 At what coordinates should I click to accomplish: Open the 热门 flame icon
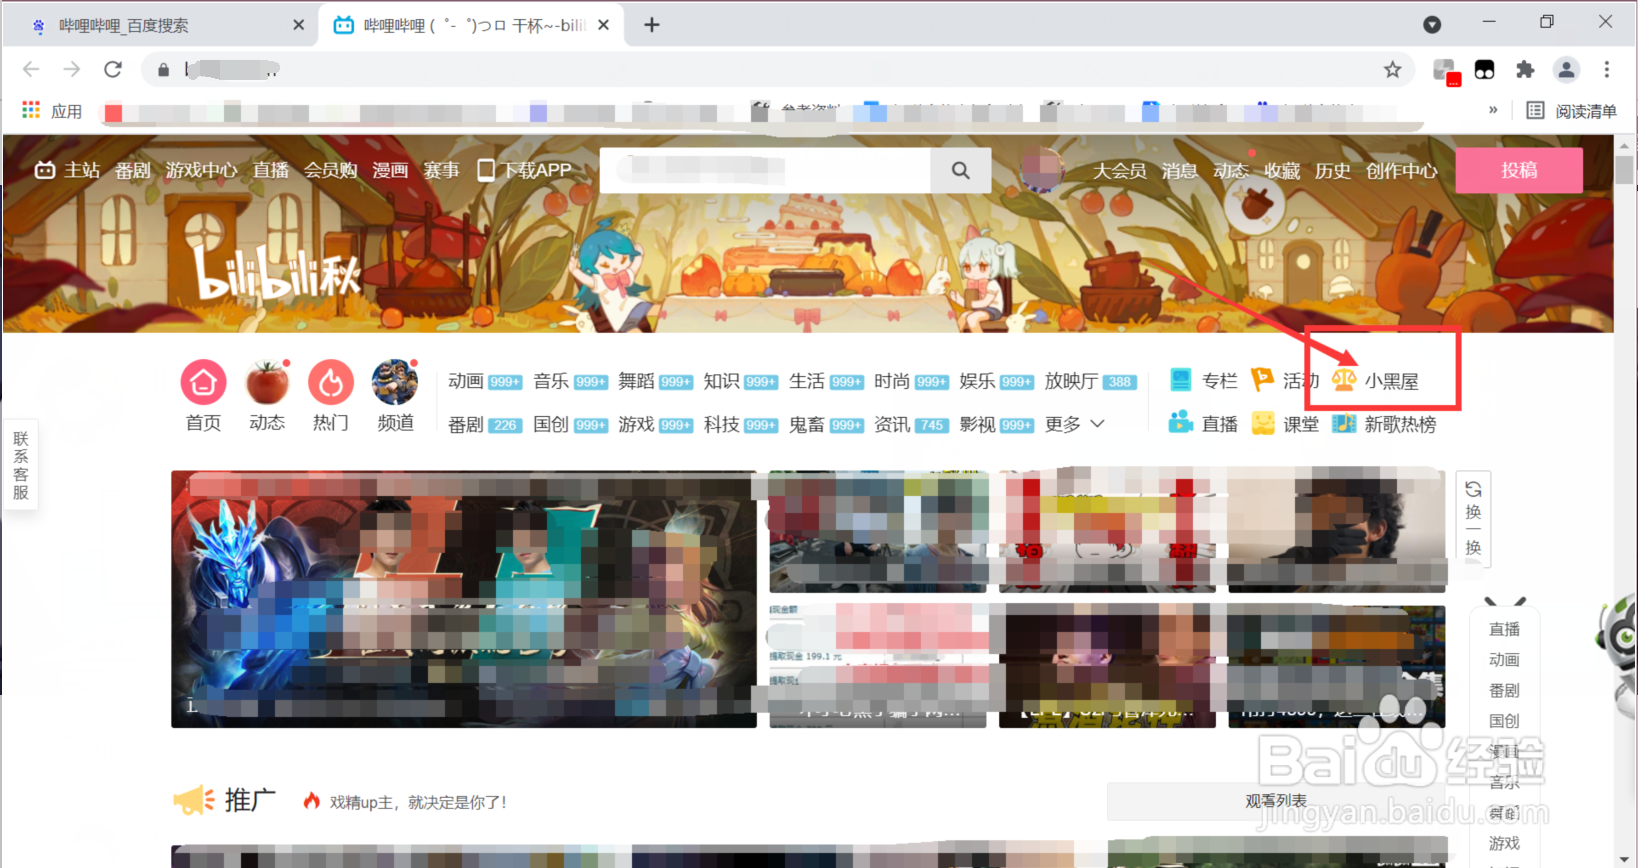(331, 382)
